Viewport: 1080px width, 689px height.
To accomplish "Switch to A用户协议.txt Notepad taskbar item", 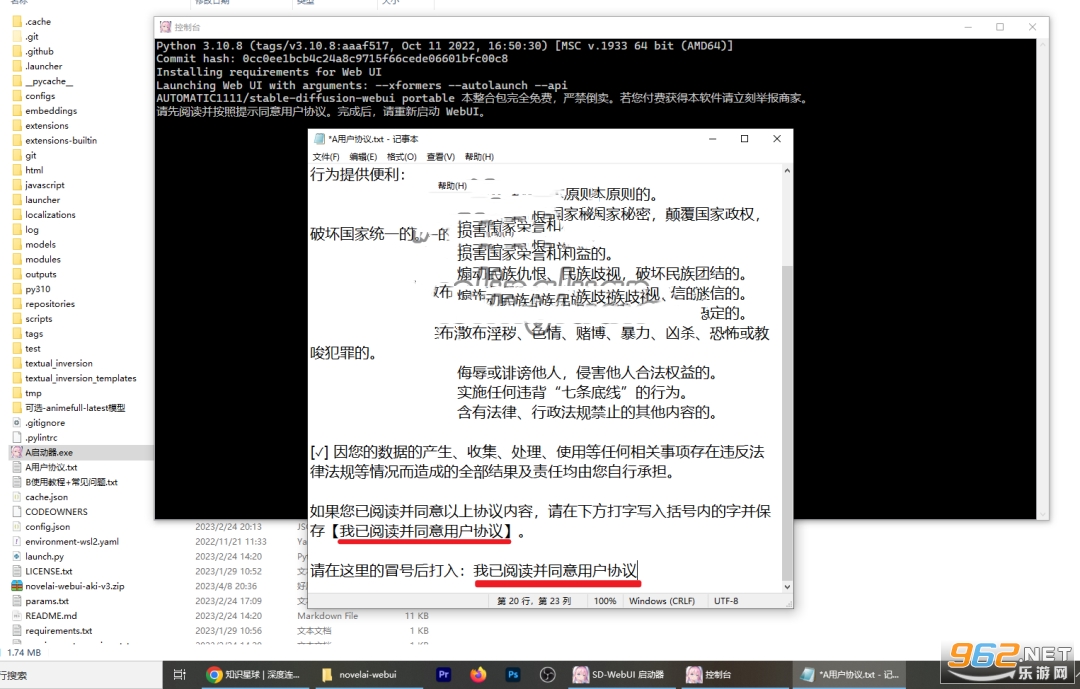I will 850,675.
